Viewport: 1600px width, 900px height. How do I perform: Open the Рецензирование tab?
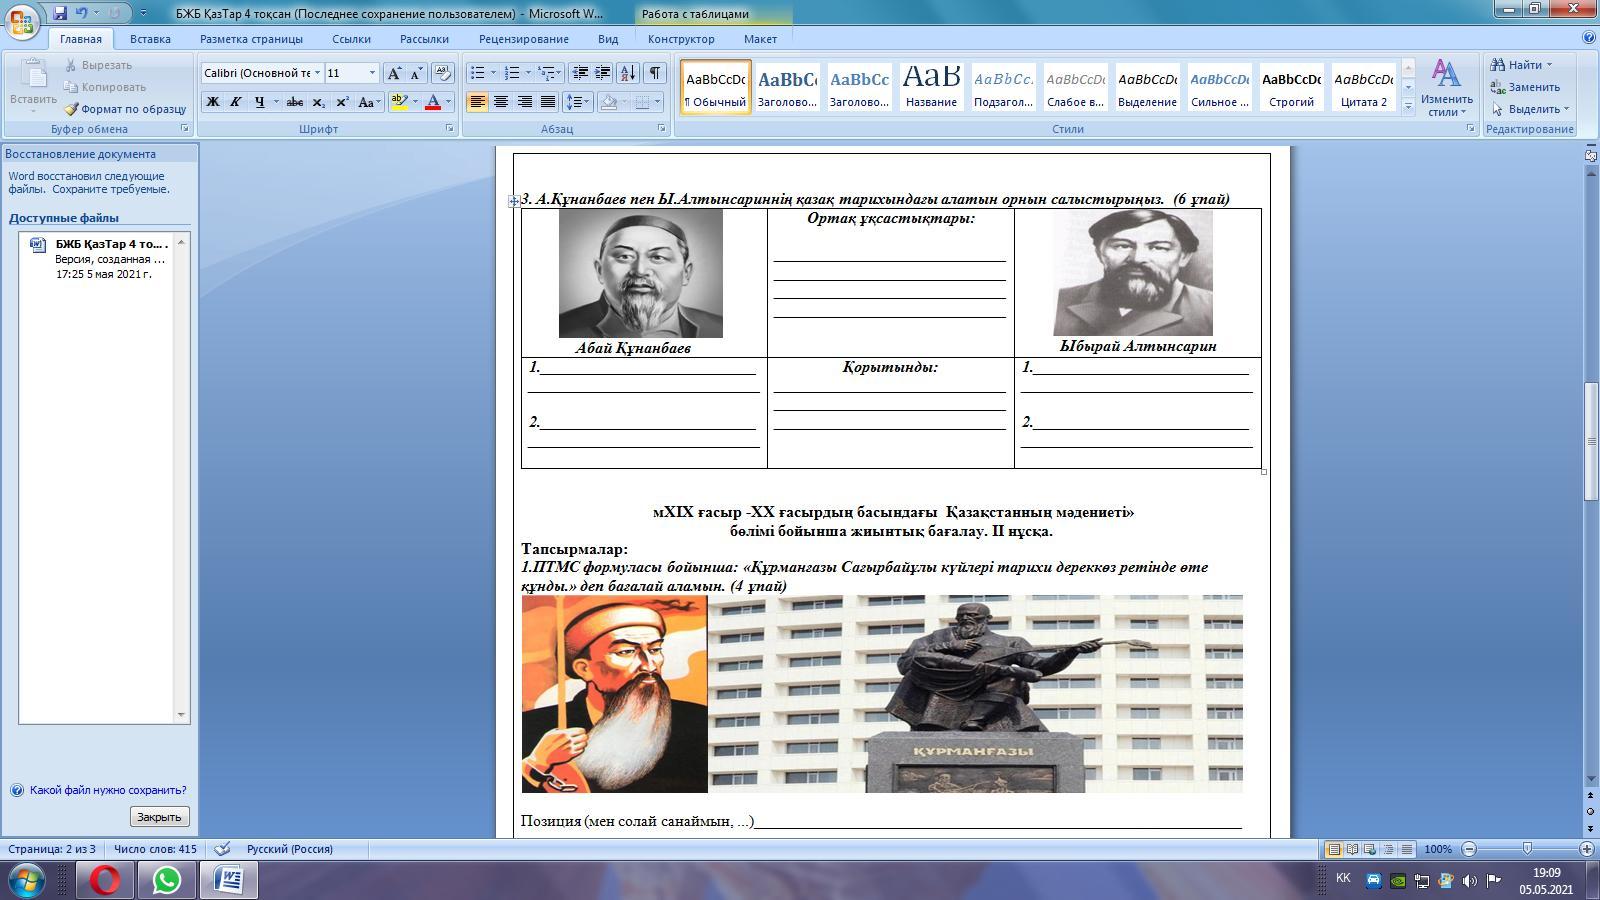click(523, 39)
